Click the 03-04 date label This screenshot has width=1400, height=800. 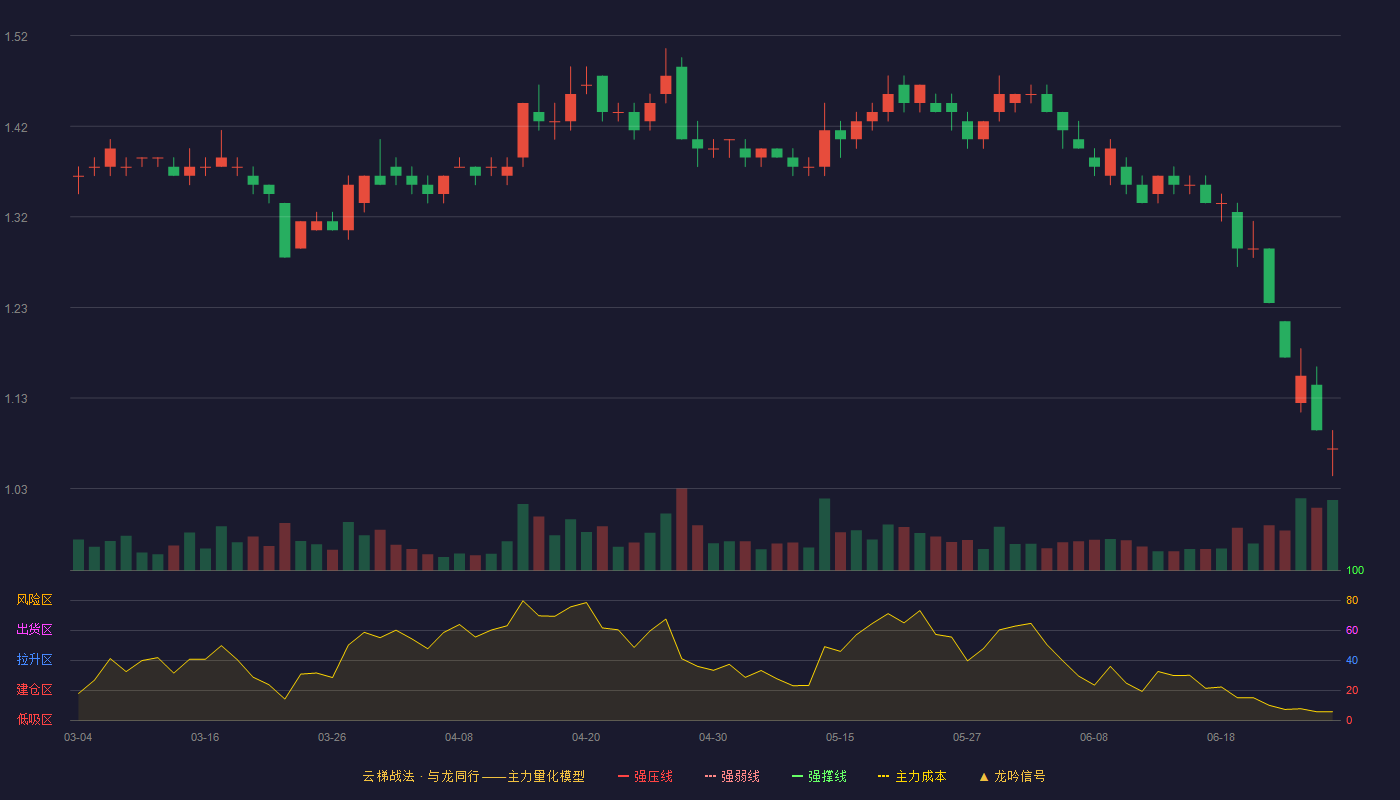[78, 737]
